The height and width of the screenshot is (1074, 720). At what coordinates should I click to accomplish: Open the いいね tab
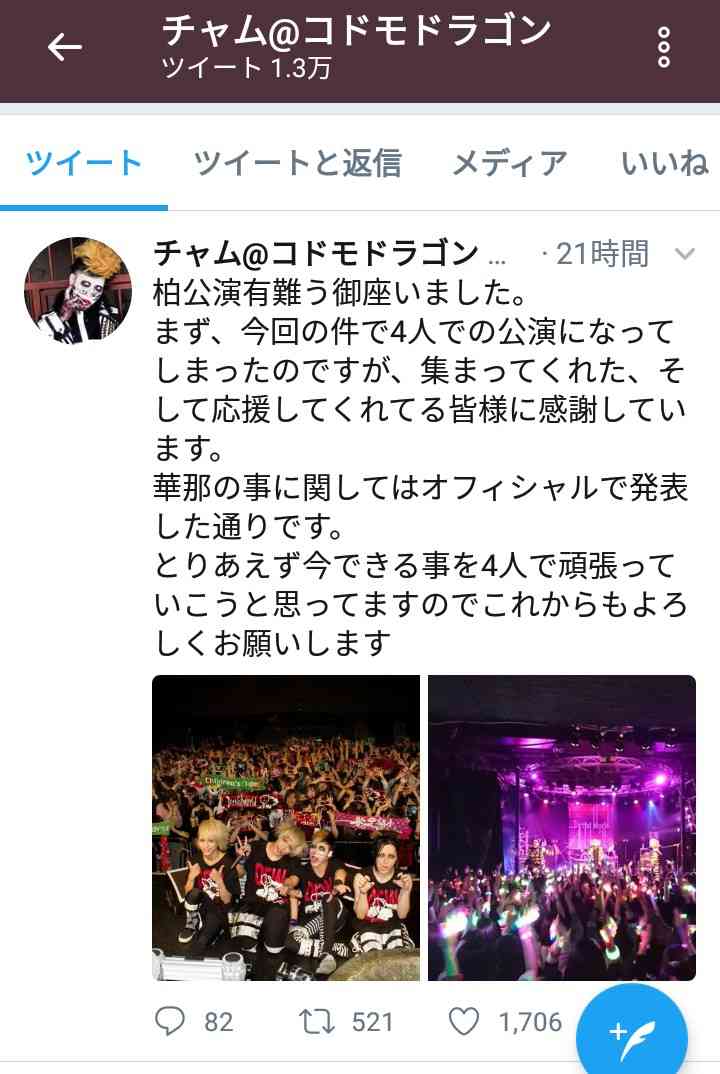(665, 163)
